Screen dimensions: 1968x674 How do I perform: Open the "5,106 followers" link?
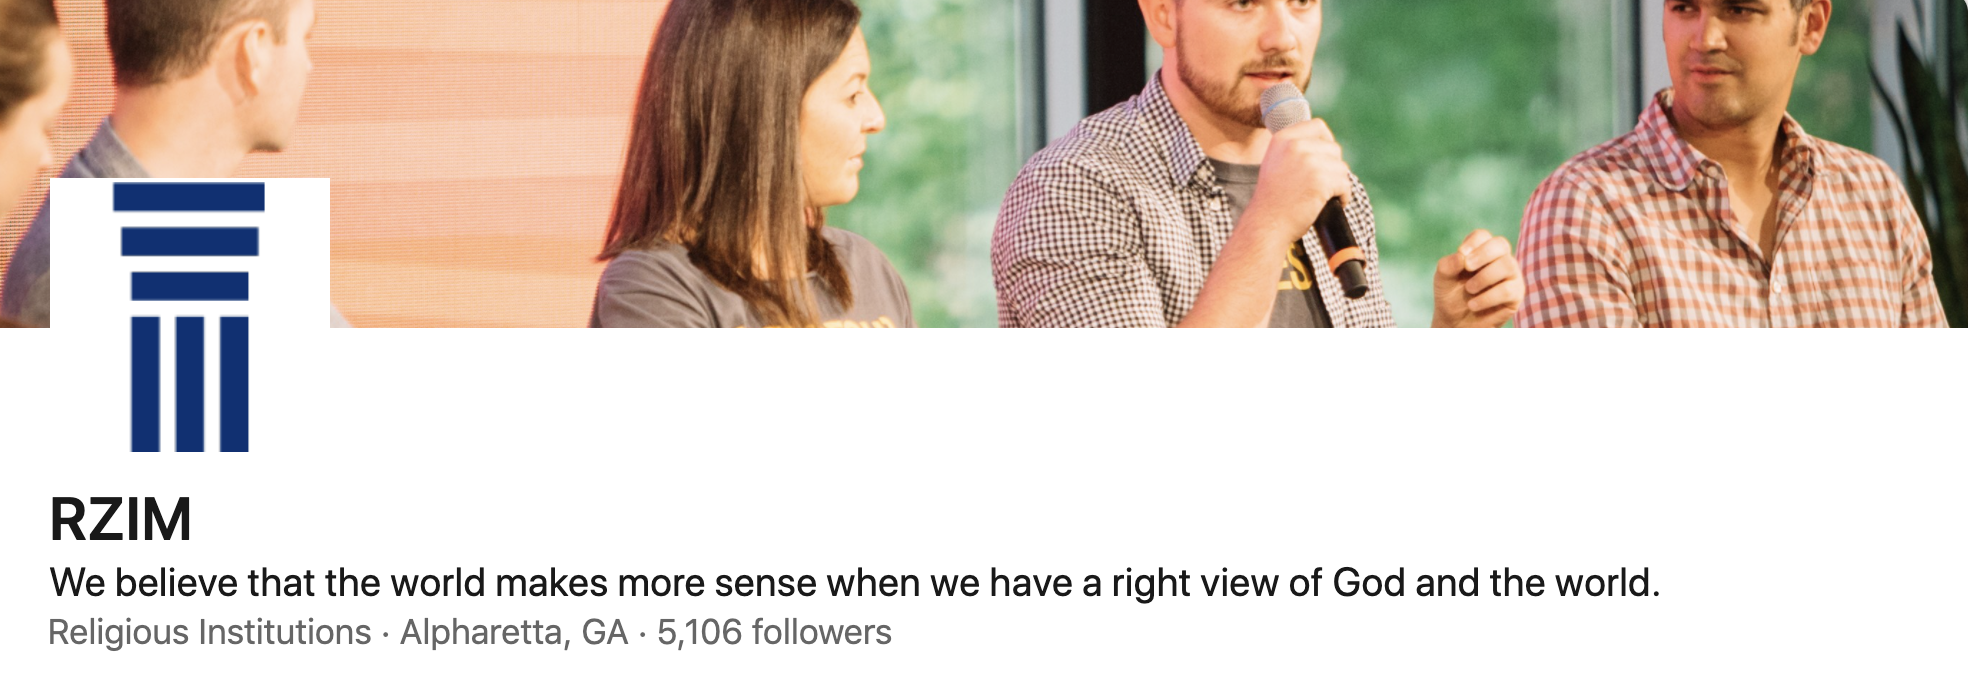tap(774, 633)
